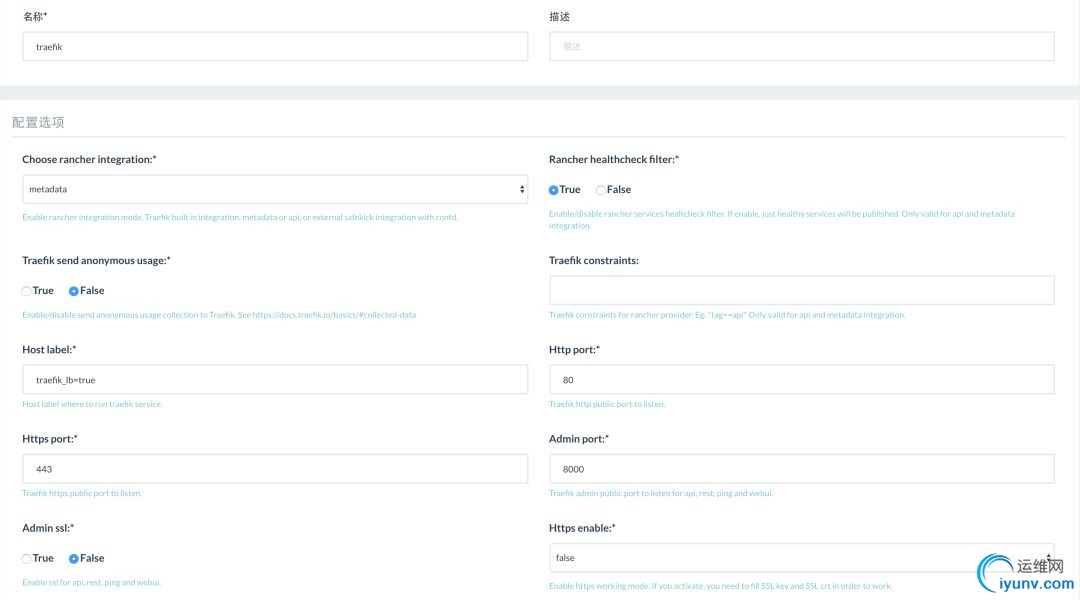Select True for Rancher healthcheck filter
This screenshot has height=600, width=1080.
(553, 190)
